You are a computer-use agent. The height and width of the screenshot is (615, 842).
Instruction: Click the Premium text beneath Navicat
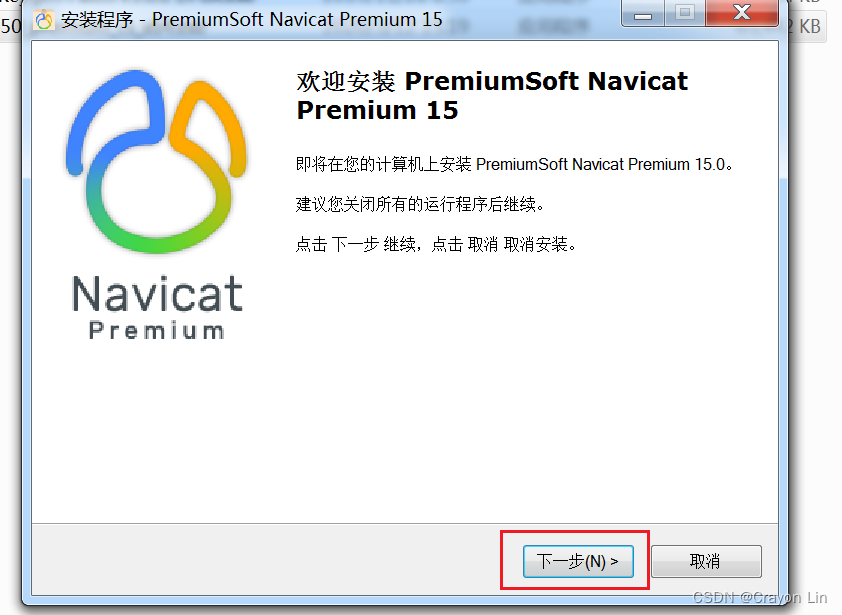tap(156, 330)
